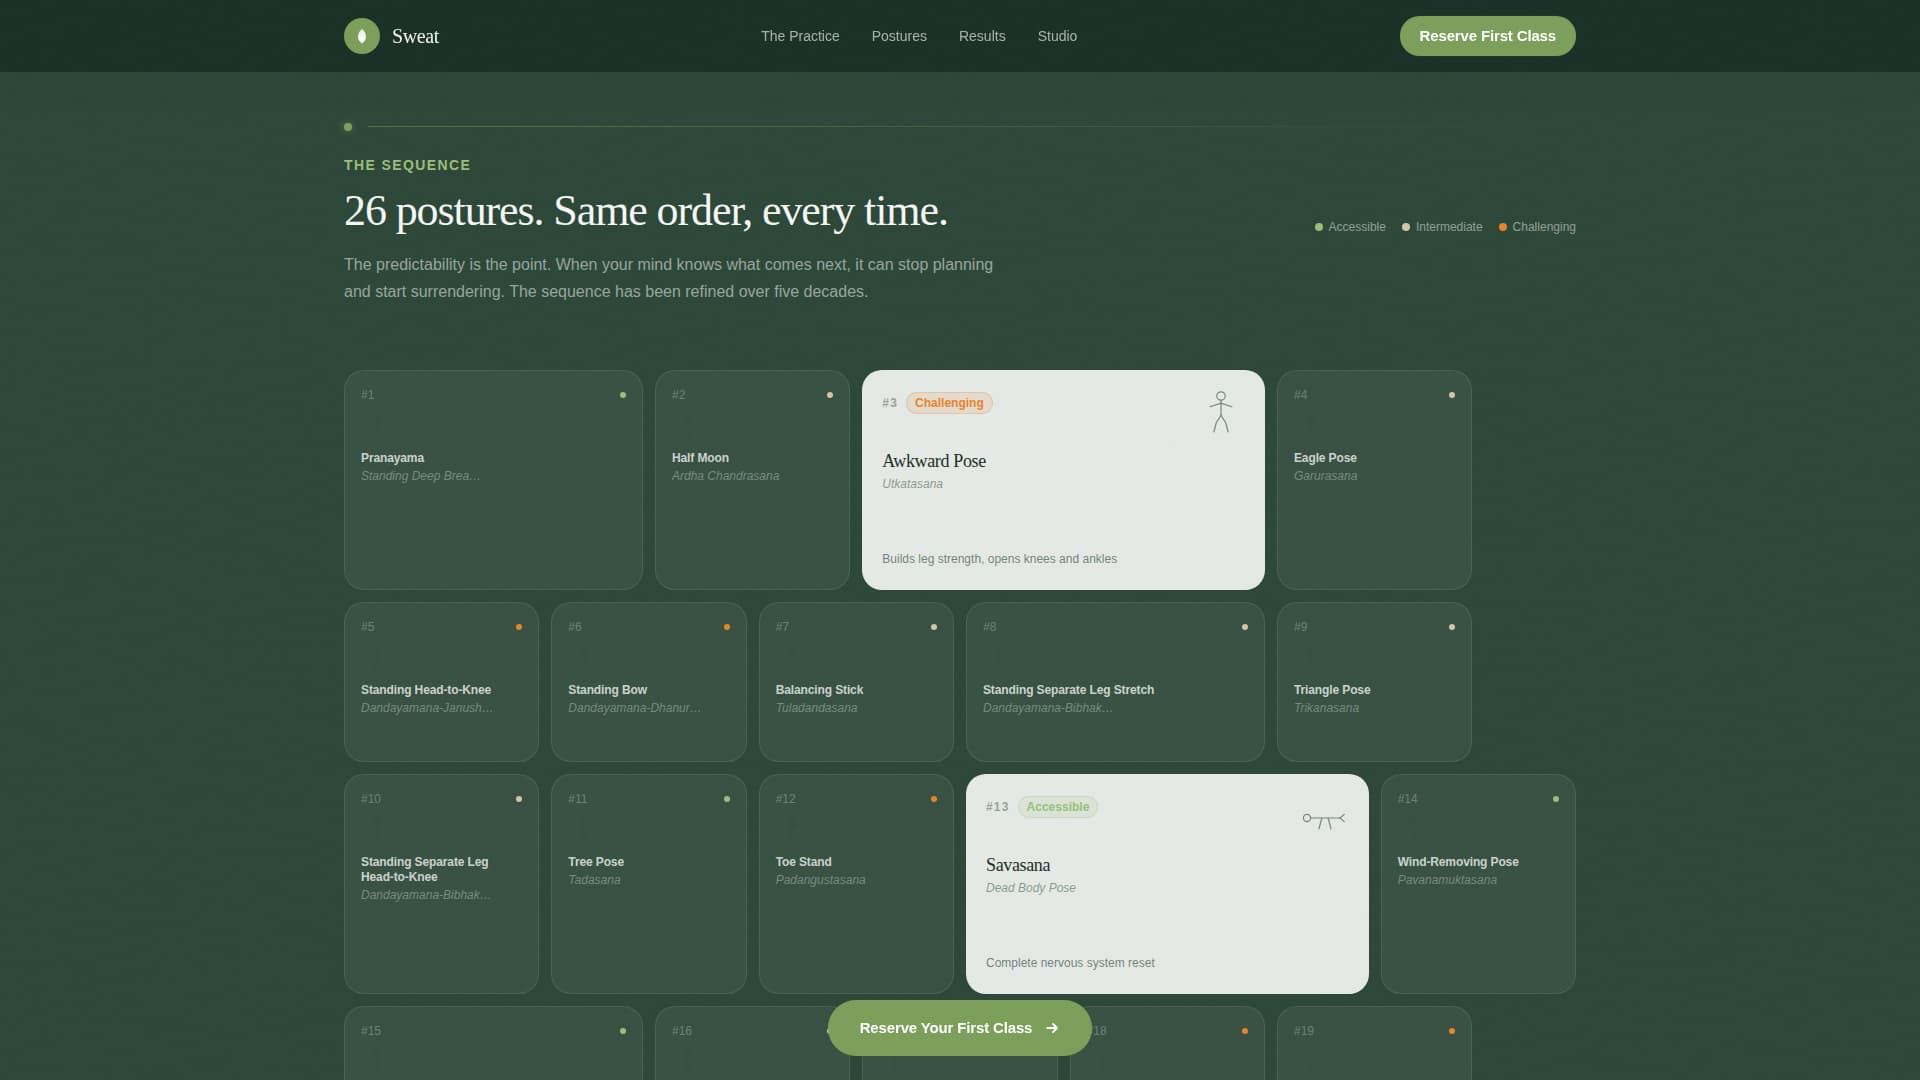This screenshot has width=1920, height=1080.
Task: Open the Results nav link
Action: [x=981, y=36]
